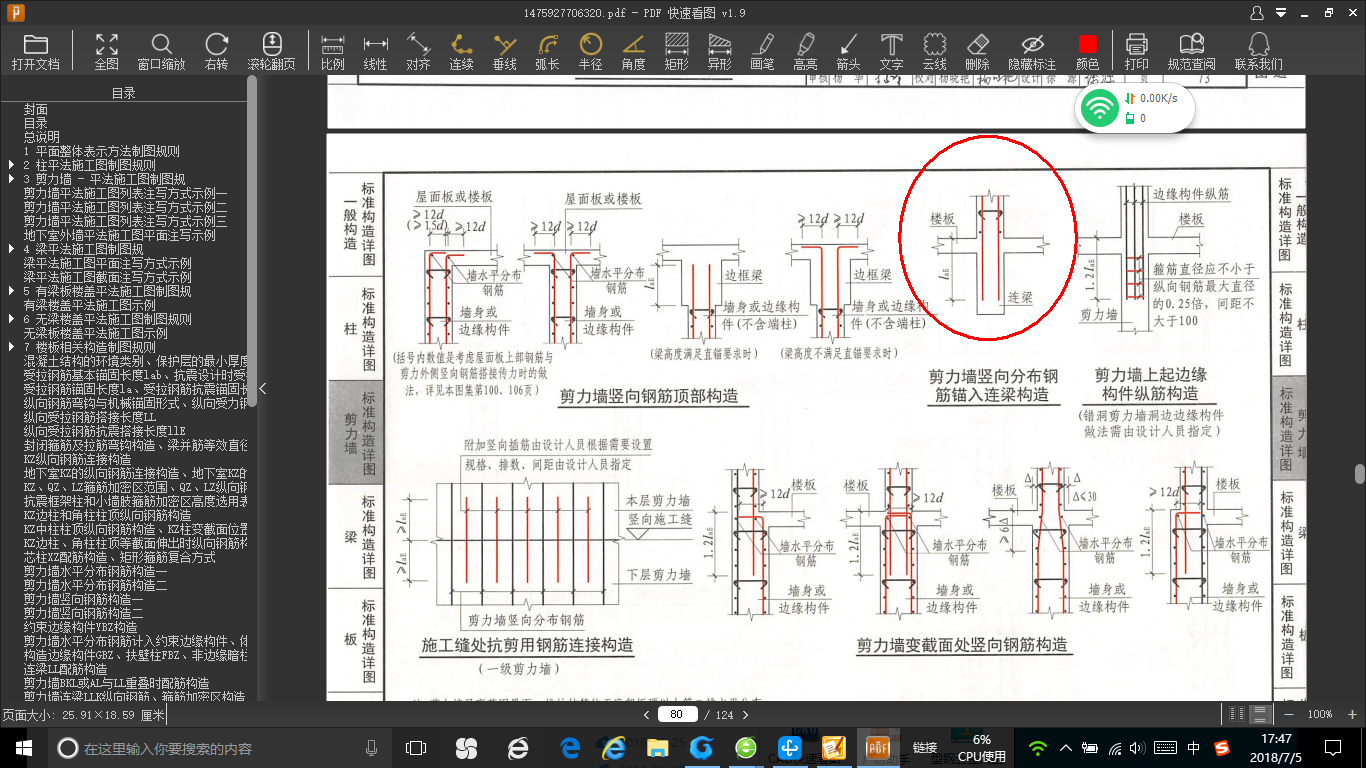Select the 异形 irregular area tool
Image resolution: width=1366 pixels, height=768 pixels.
tap(720, 52)
